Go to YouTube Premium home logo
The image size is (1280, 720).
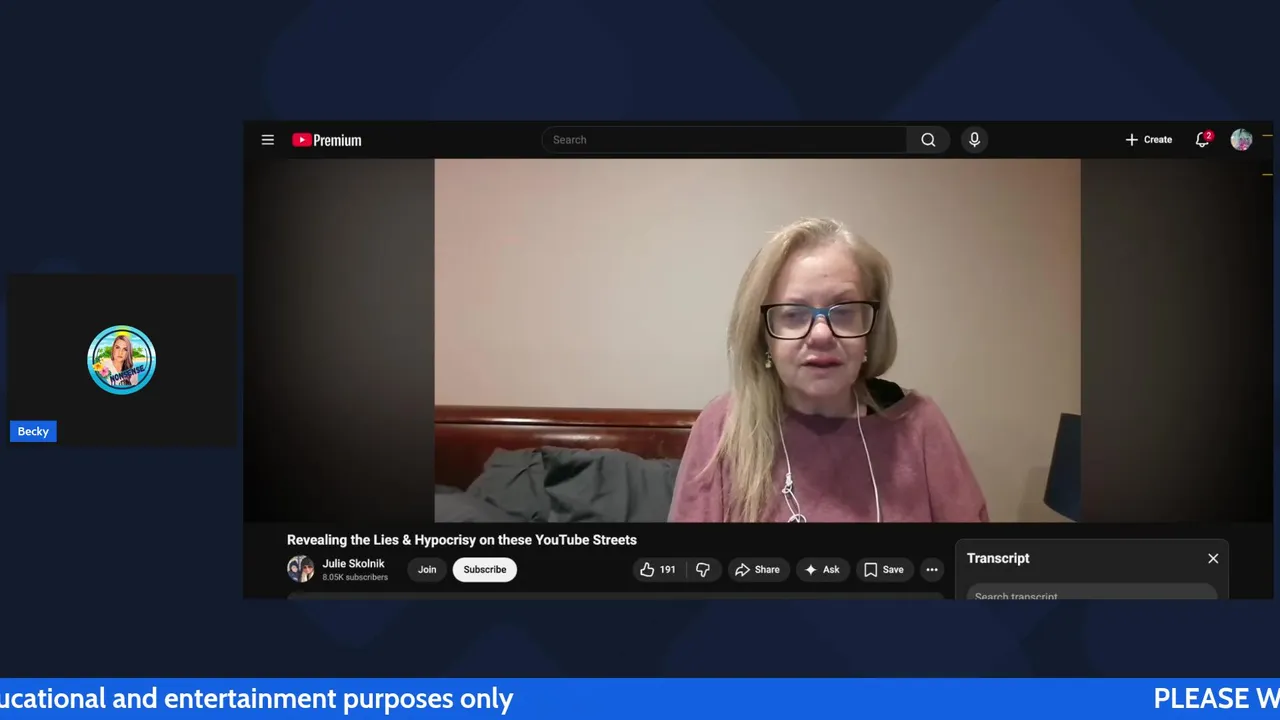(327, 140)
